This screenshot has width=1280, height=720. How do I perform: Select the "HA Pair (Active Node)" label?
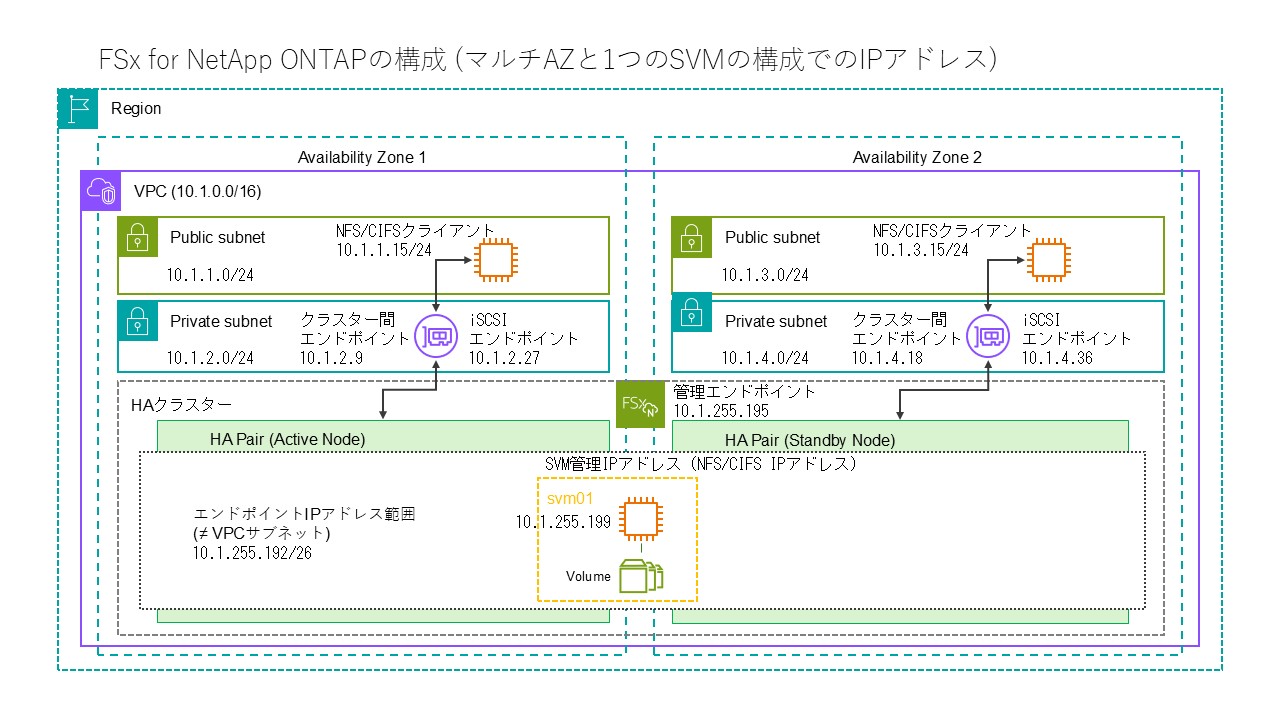[288, 439]
